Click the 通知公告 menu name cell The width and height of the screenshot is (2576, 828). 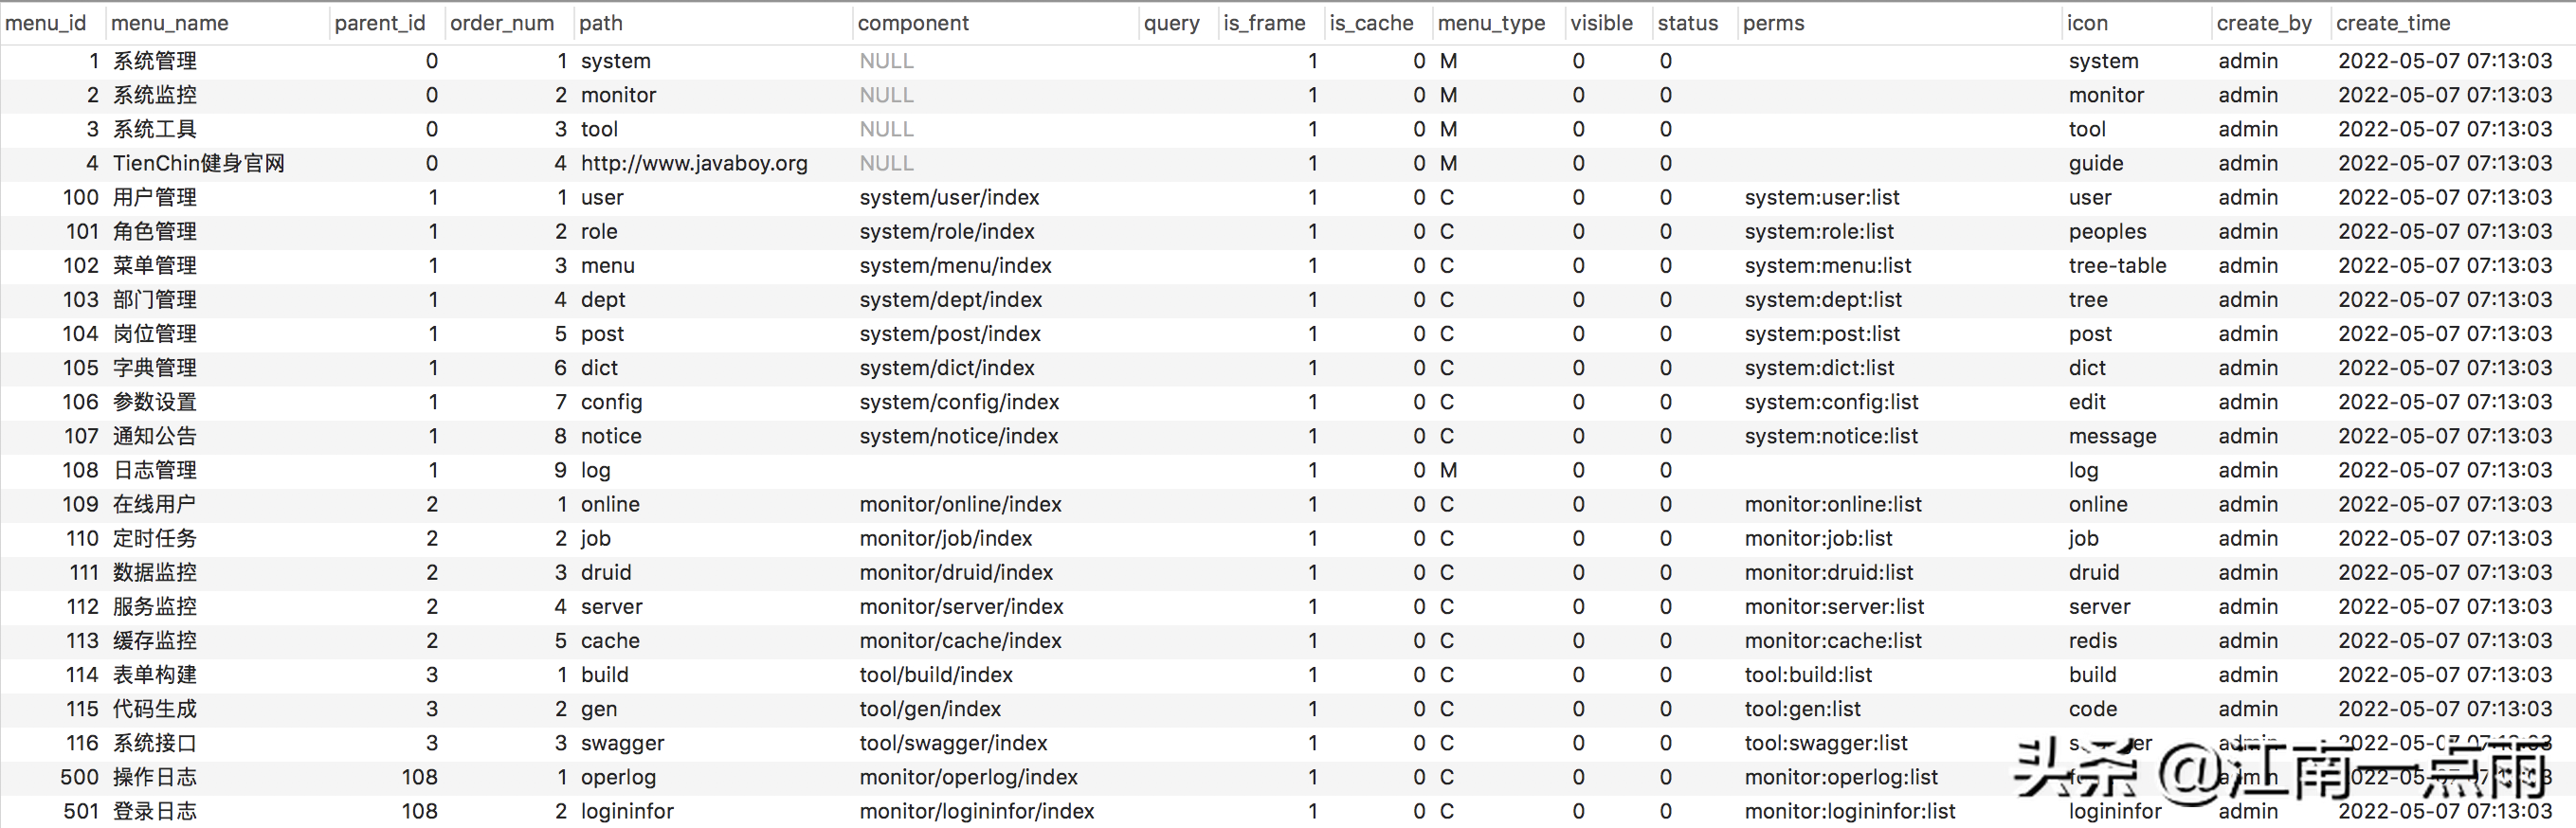(155, 435)
